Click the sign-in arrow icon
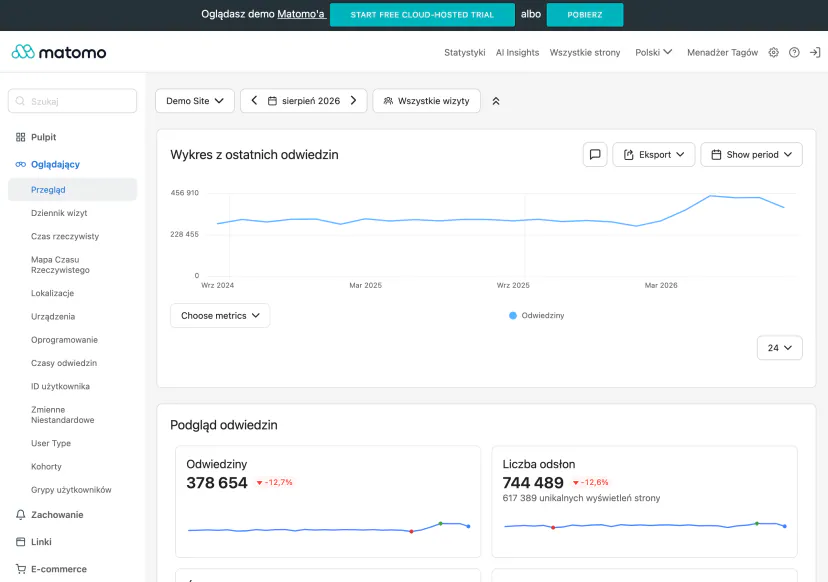This screenshot has height=582, width=828. tap(815, 52)
